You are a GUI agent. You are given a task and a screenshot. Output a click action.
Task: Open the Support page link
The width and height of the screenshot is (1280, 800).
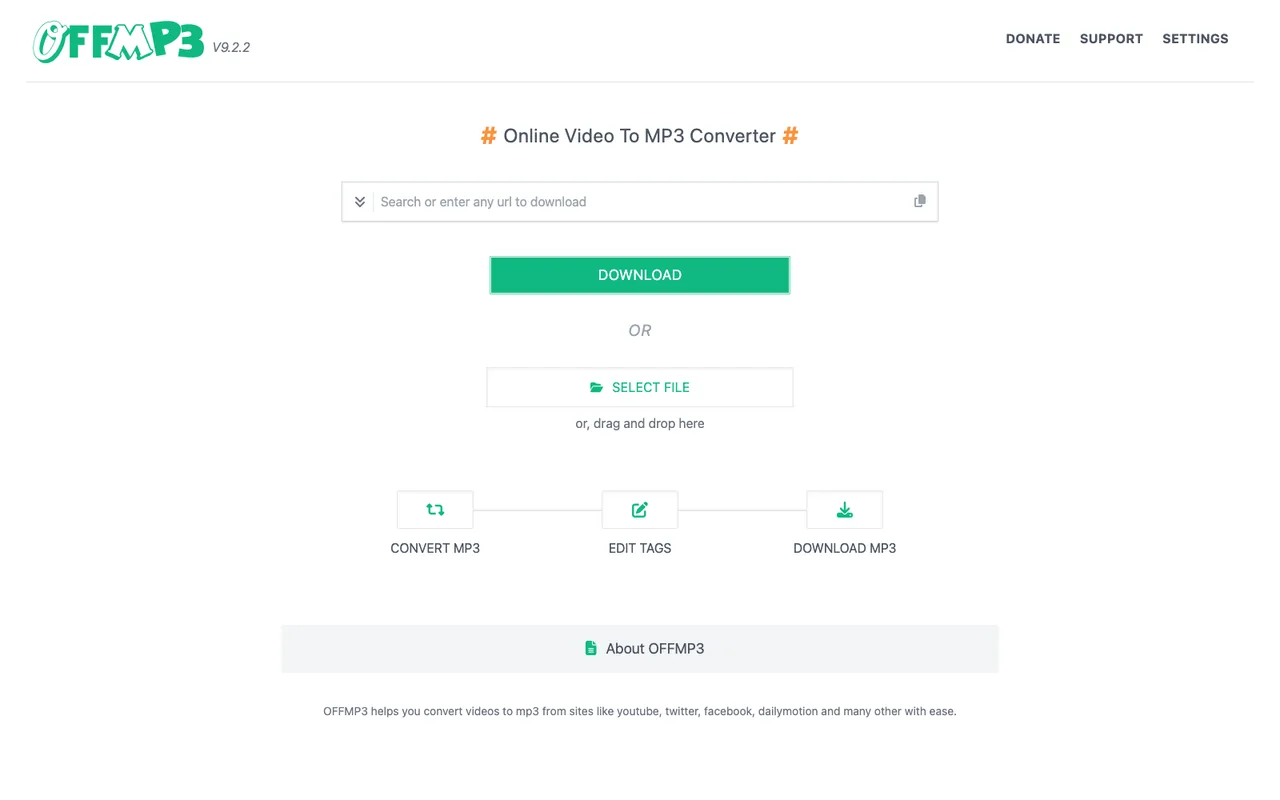click(1111, 39)
